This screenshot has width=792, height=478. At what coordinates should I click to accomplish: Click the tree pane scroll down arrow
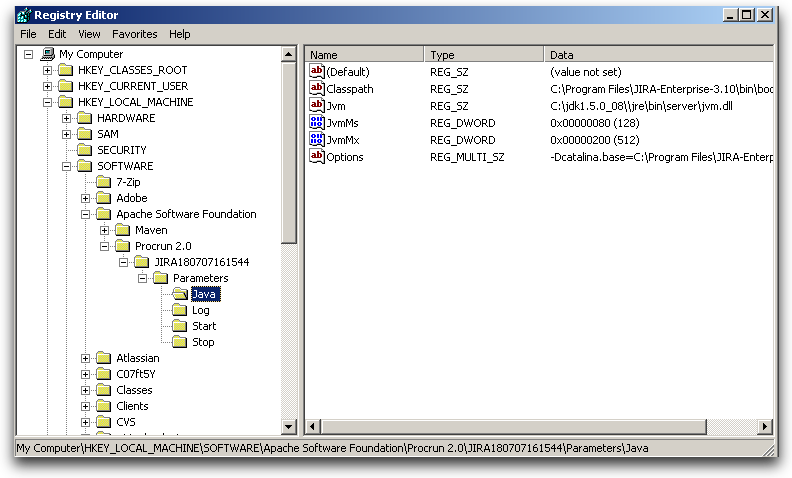pos(289,427)
